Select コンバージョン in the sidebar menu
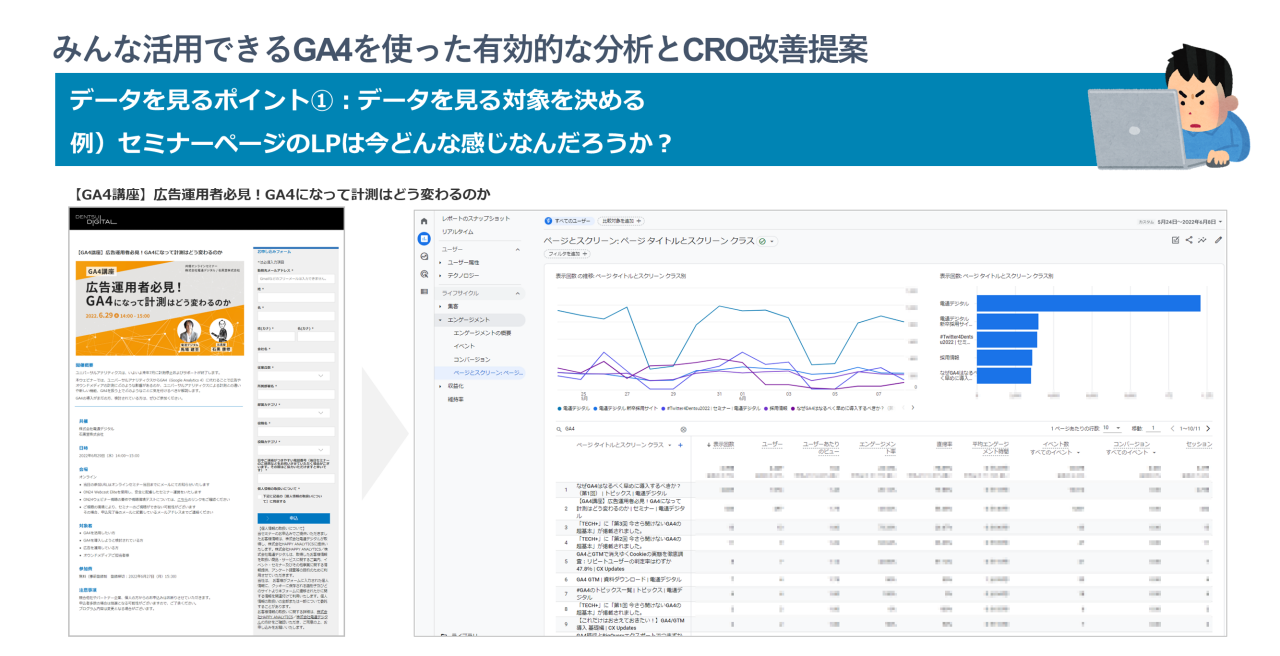1280x656 pixels. point(472,359)
